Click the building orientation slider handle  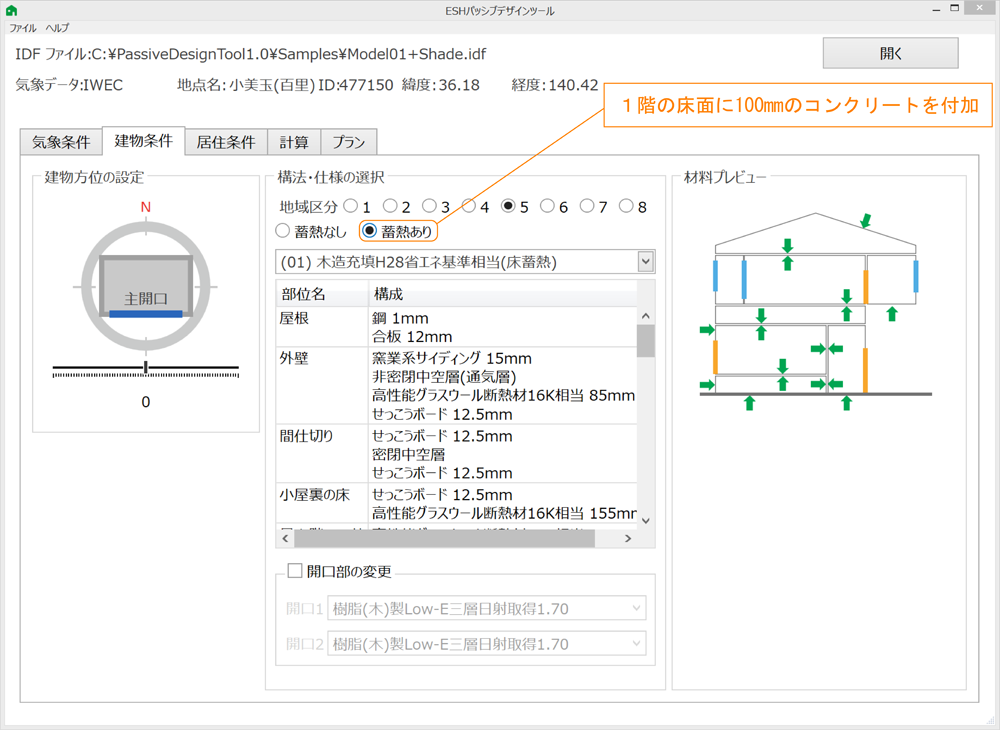[146, 367]
